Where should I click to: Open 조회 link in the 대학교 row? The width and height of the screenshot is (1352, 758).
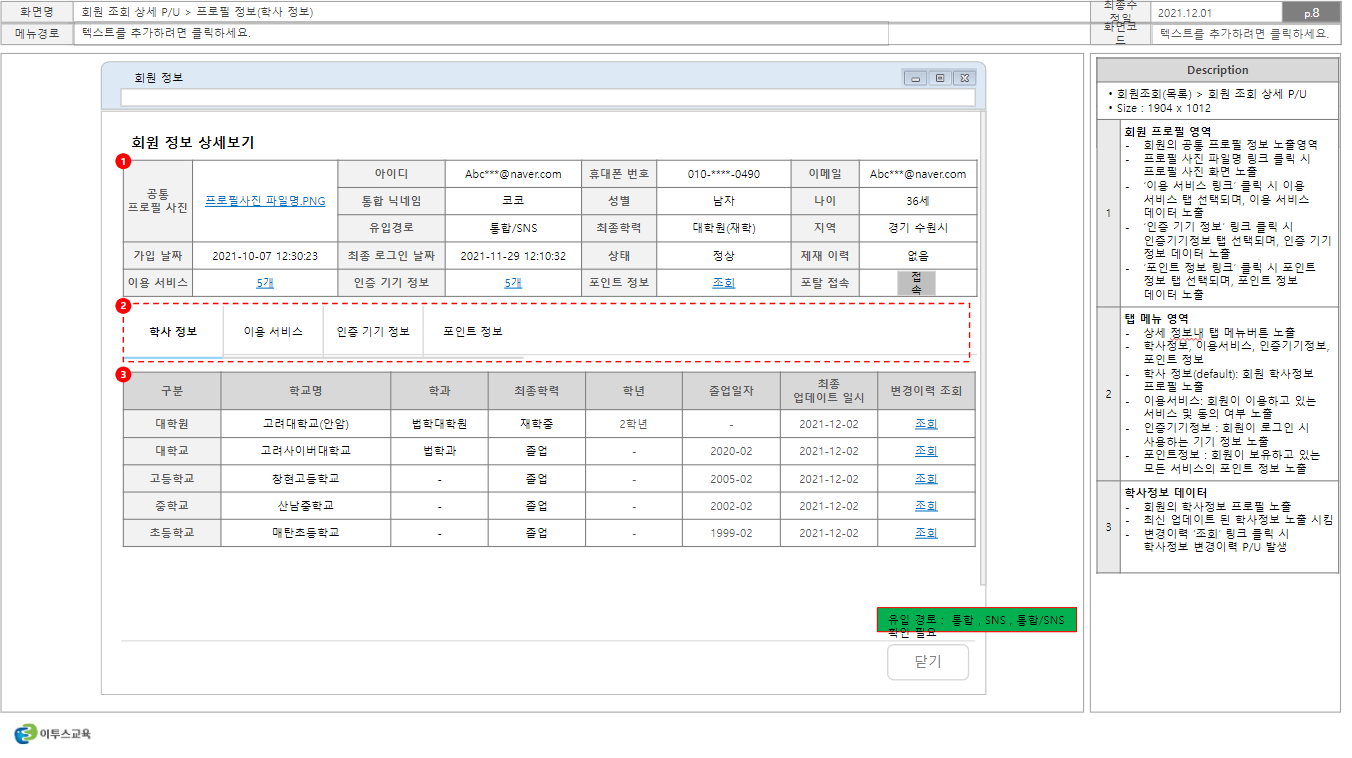point(926,451)
